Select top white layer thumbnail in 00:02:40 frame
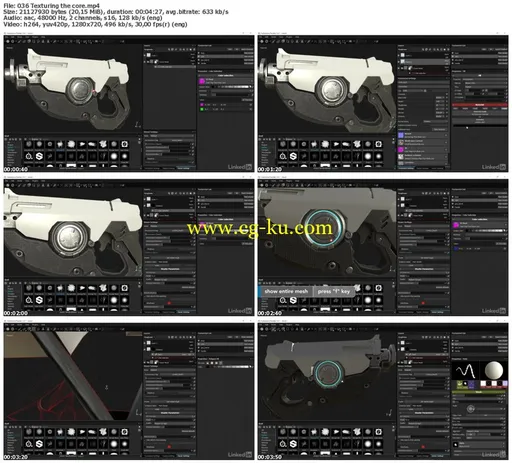The width and height of the screenshot is (512, 463). point(403,199)
